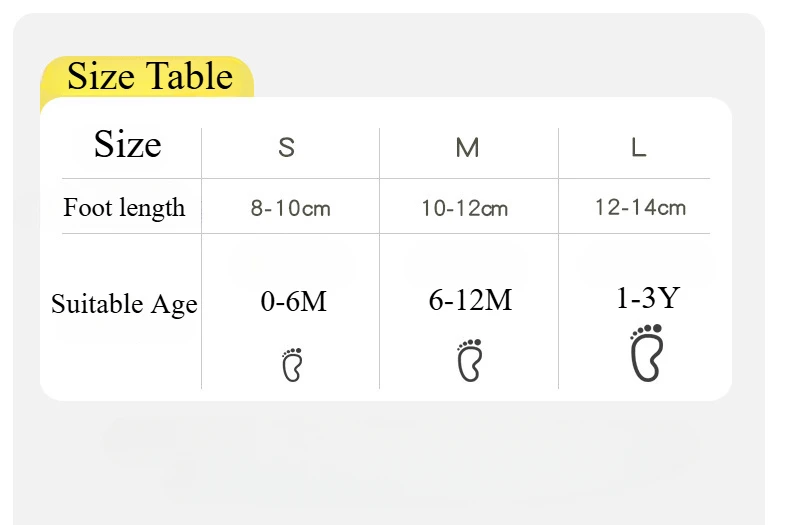Select the 6-12M age text
This screenshot has width=790, height=525.
pyautogui.click(x=470, y=300)
